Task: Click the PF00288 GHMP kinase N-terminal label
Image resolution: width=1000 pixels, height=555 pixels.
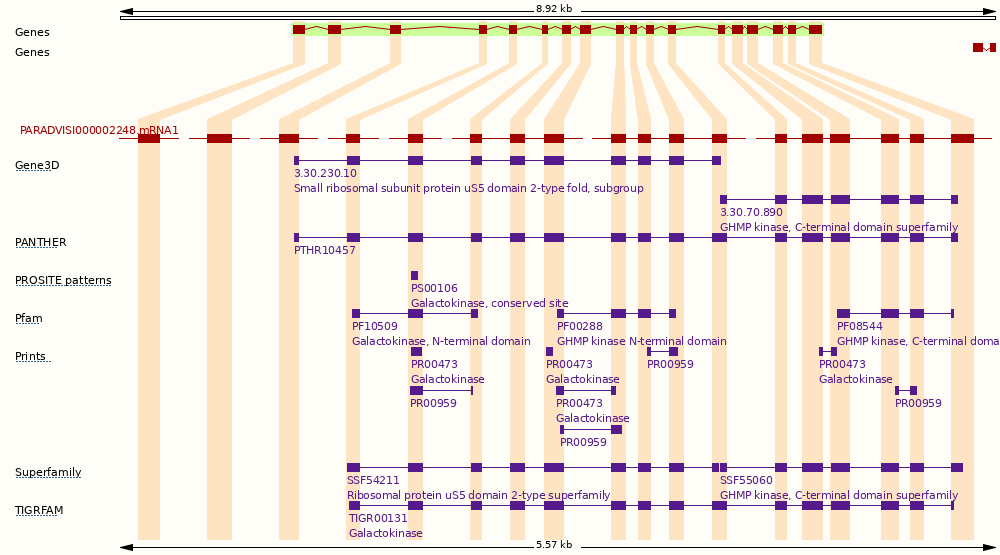Action: click(x=579, y=326)
